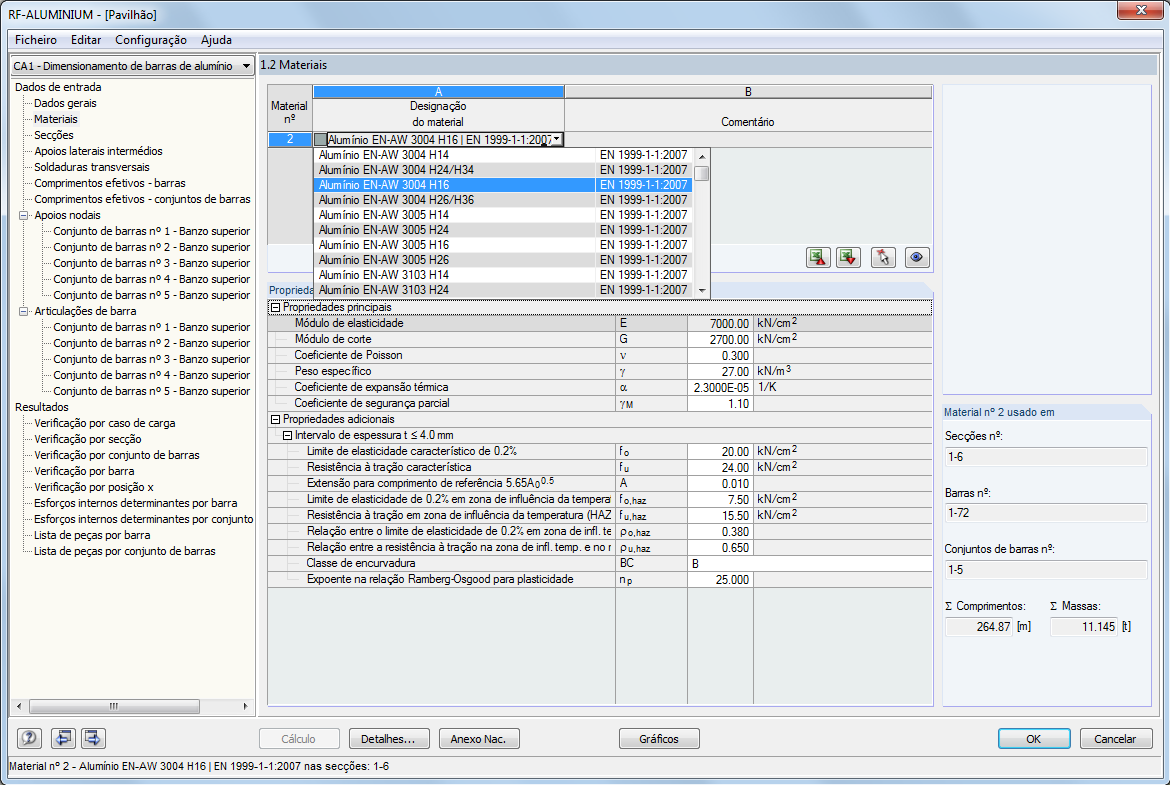This screenshot has width=1170, height=785.
Task: Select Alumínio EN-AW 3004 H14 from list
Action: 504,155
